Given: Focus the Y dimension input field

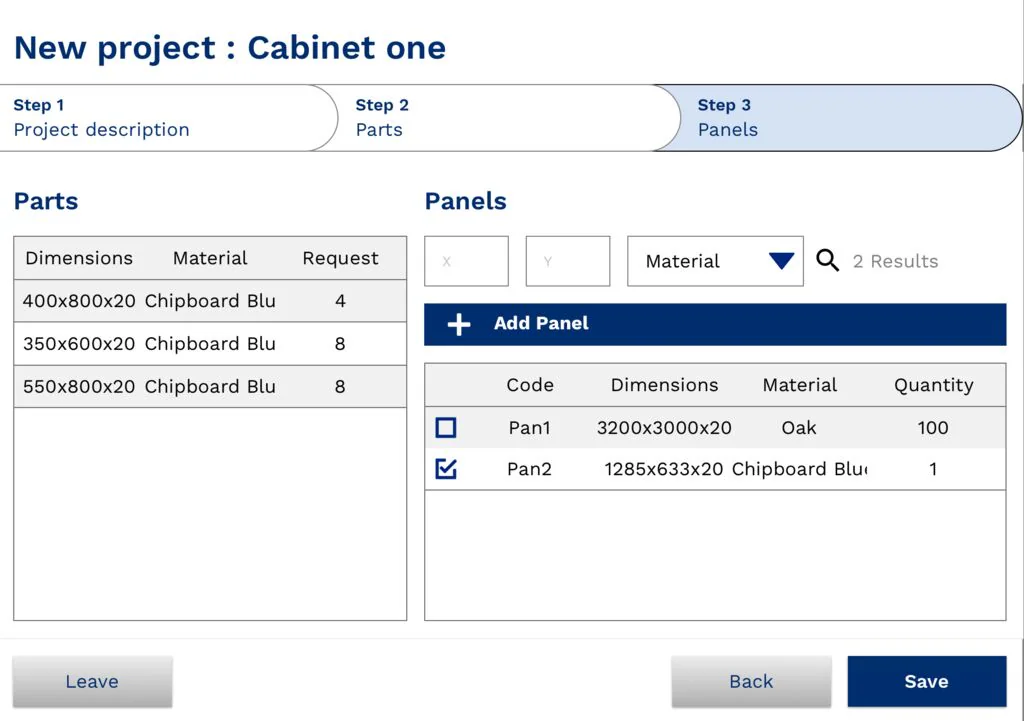Looking at the screenshot, I should pos(568,261).
